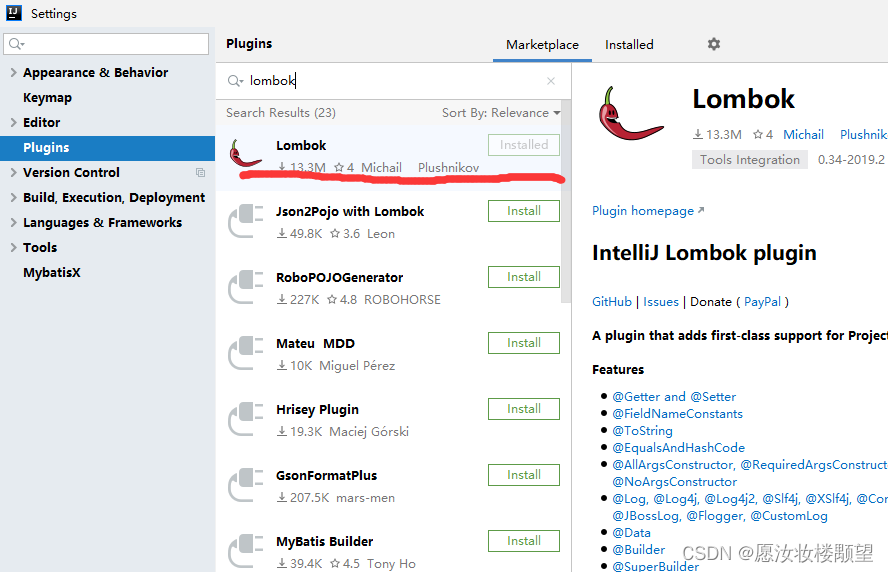The width and height of the screenshot is (888, 572).
Task: Select Keymap in settings tree
Action: [48, 97]
